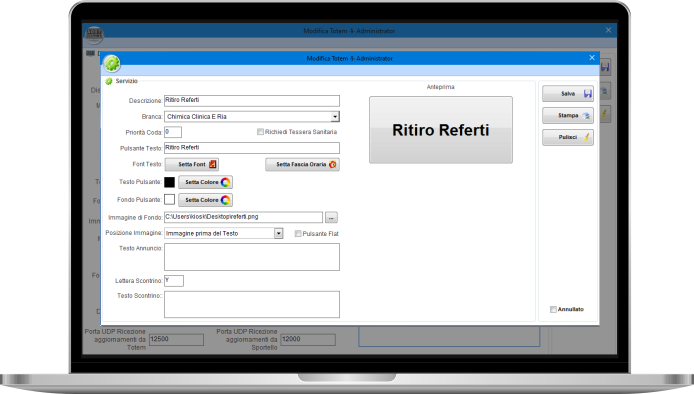694x394 pixels.
Task: Click the Lettera Scontrino input field
Action: tap(174, 281)
